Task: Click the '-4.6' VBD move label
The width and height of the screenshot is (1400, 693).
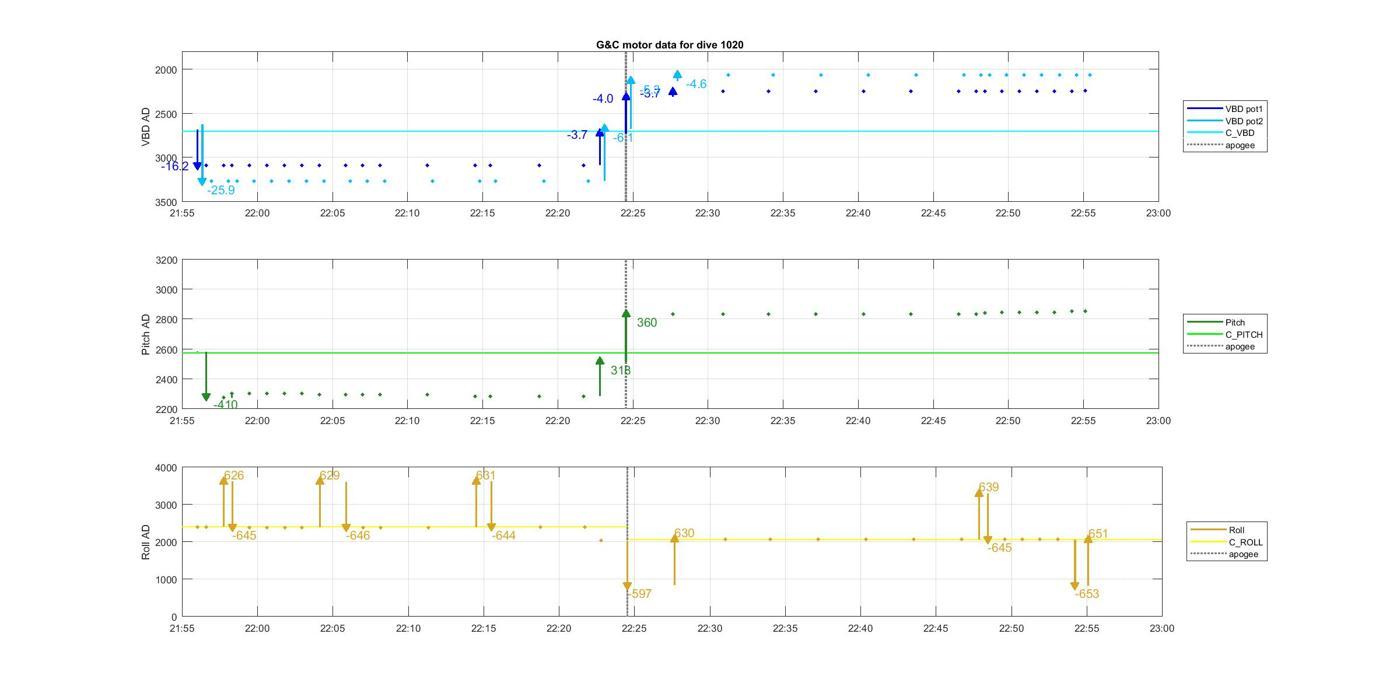Action: (696, 84)
